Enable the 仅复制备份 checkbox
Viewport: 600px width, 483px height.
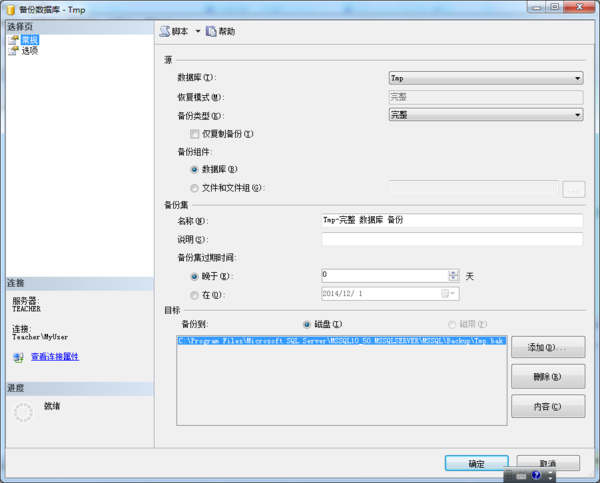point(195,134)
